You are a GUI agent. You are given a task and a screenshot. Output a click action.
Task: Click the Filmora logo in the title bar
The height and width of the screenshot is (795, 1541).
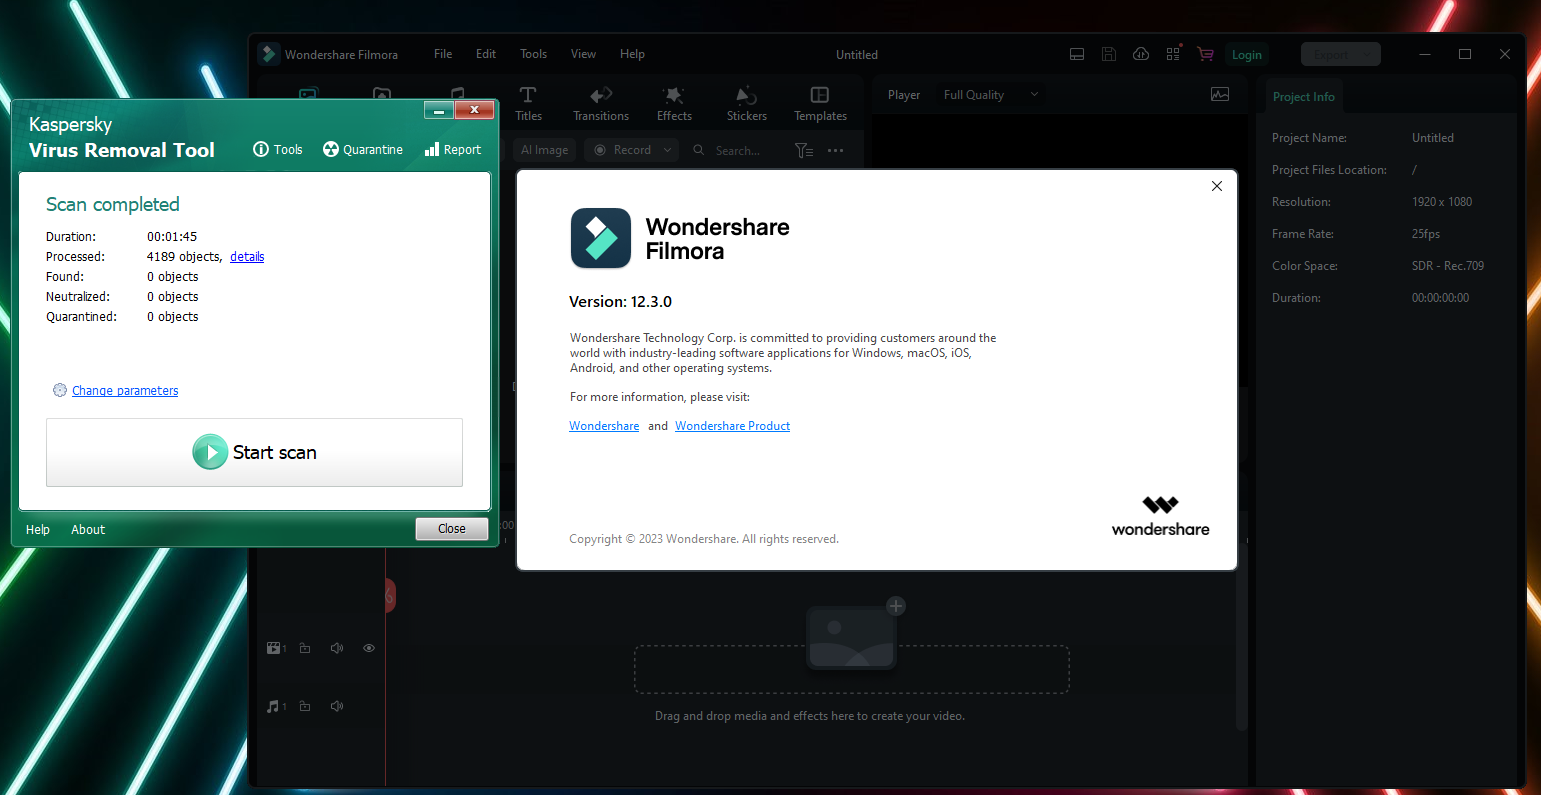(268, 54)
